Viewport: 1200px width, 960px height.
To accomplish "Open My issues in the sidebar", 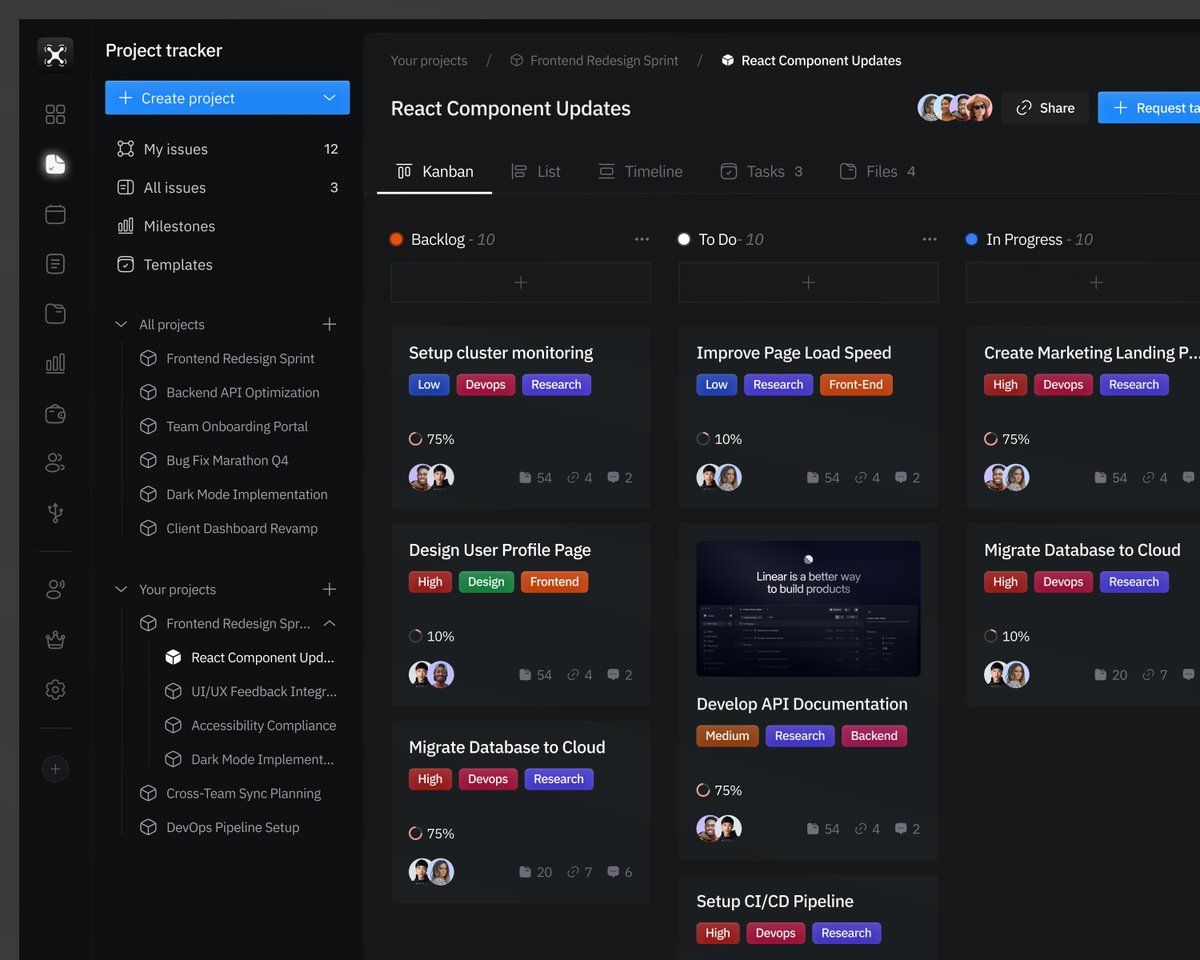I will point(228,149).
